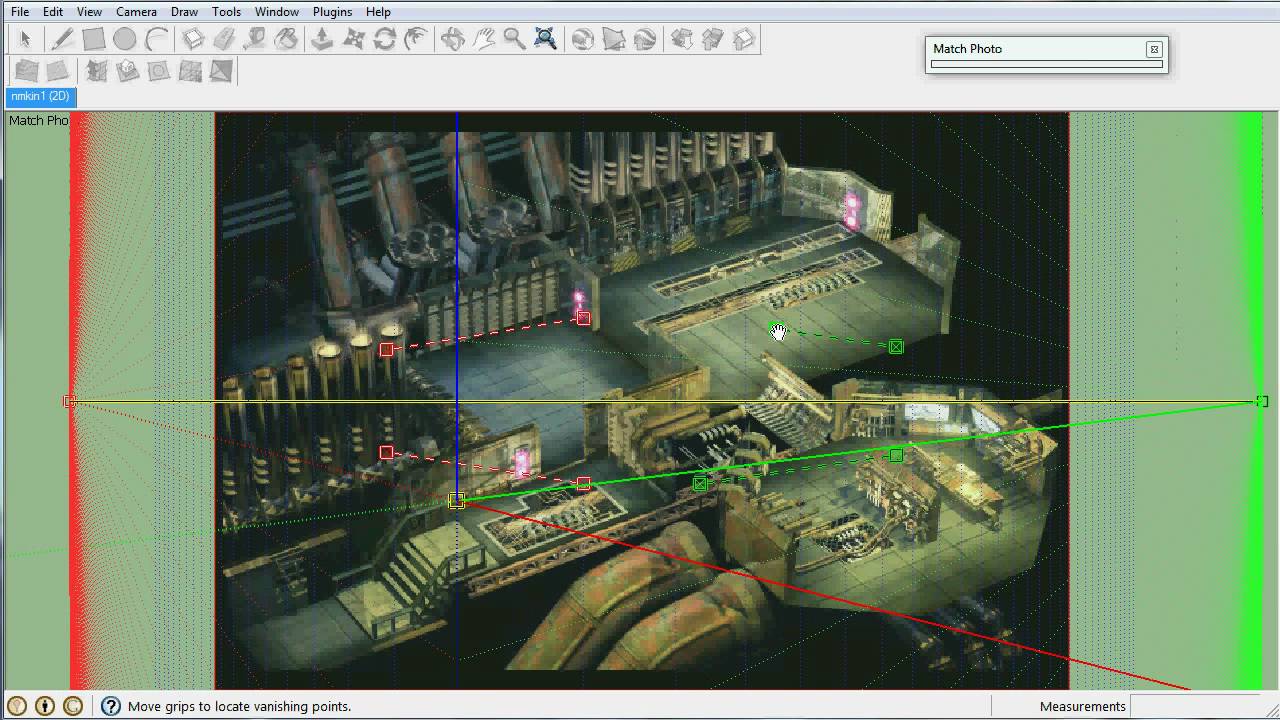Select Sandbox From Scratch tool

coord(57,71)
